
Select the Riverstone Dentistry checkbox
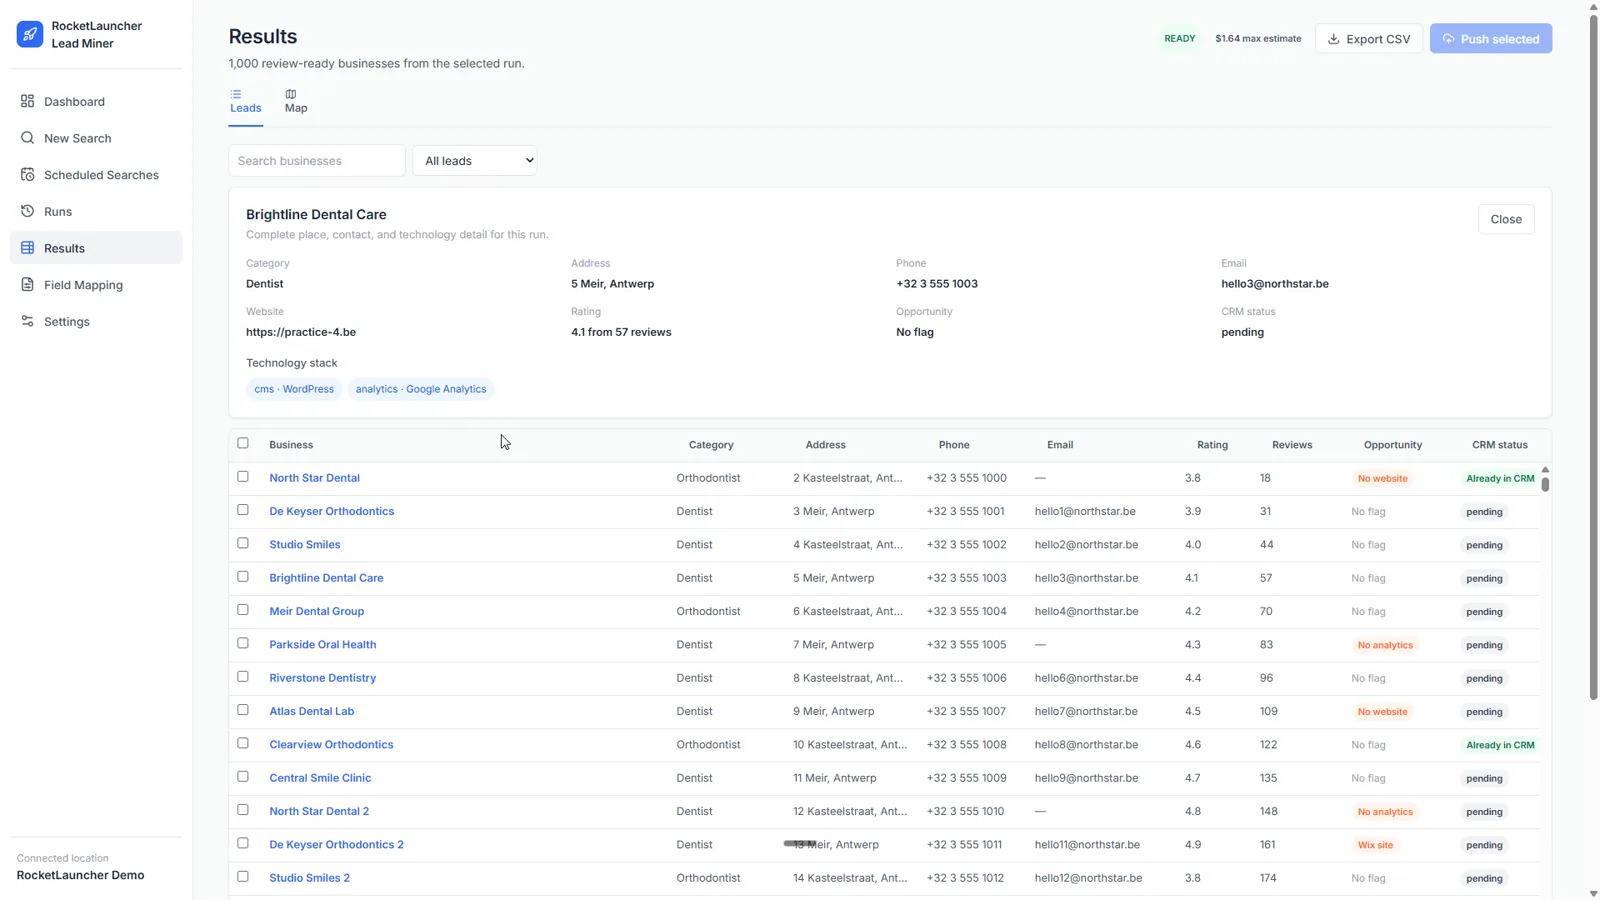coord(243,677)
